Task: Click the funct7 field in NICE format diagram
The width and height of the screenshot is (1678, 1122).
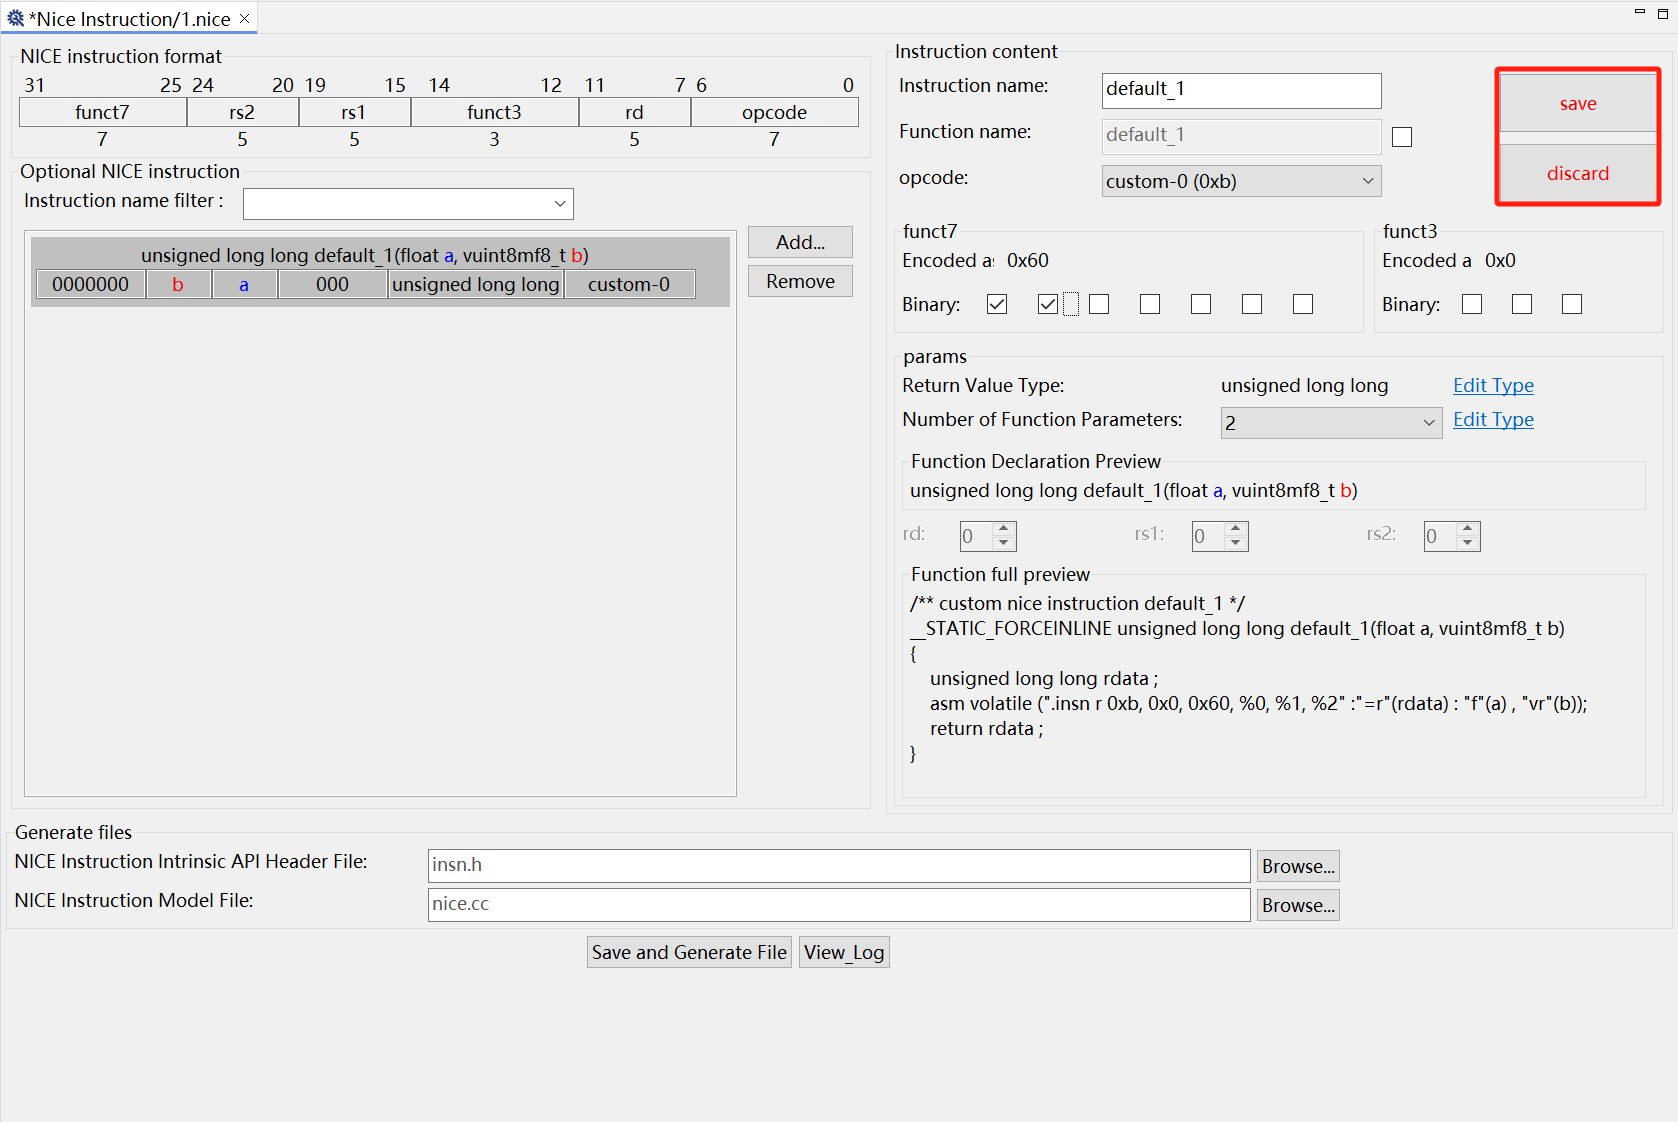Action: coord(103,112)
